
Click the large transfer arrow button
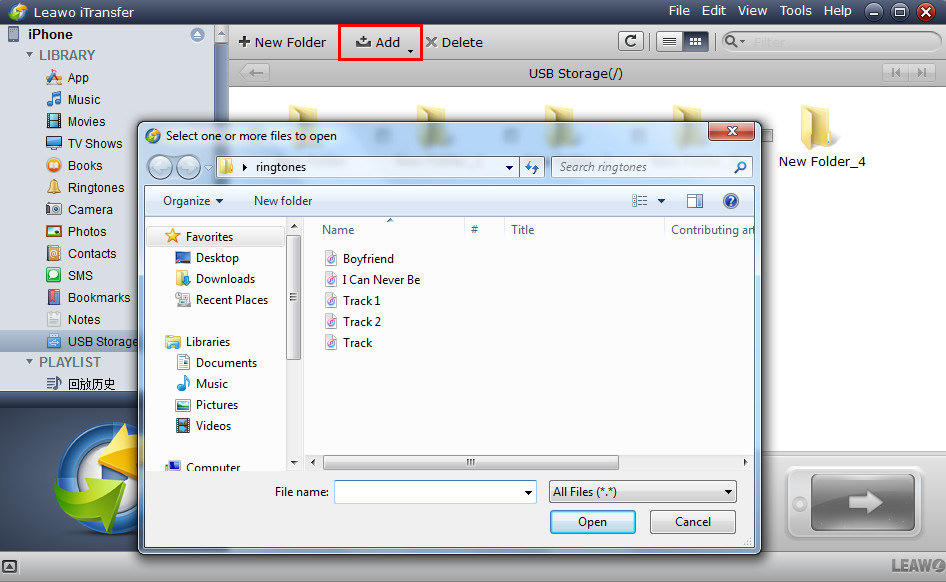coord(863,502)
